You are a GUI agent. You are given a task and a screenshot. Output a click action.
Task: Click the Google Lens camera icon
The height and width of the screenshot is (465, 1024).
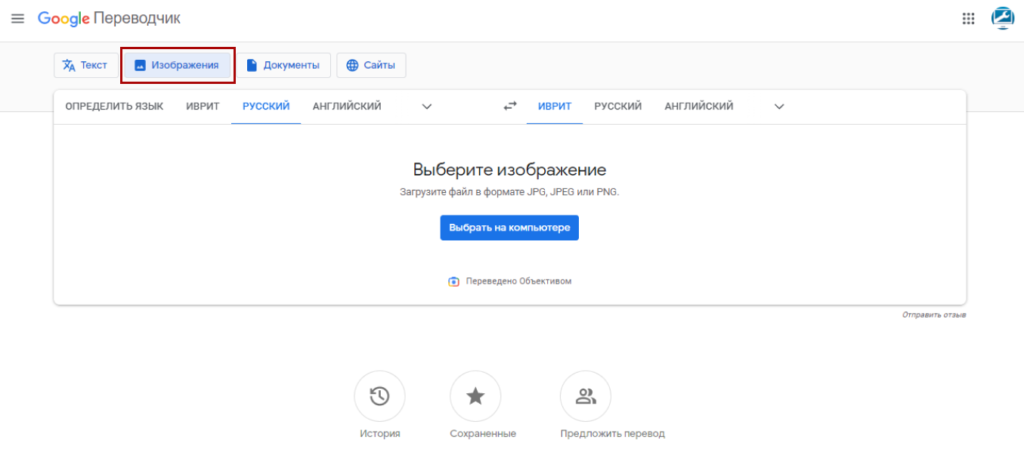454,281
